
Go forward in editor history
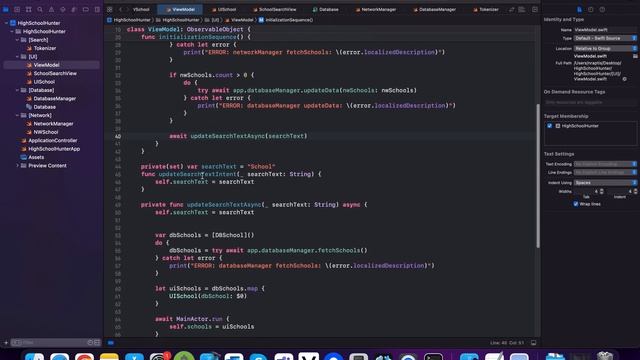point(128,9)
